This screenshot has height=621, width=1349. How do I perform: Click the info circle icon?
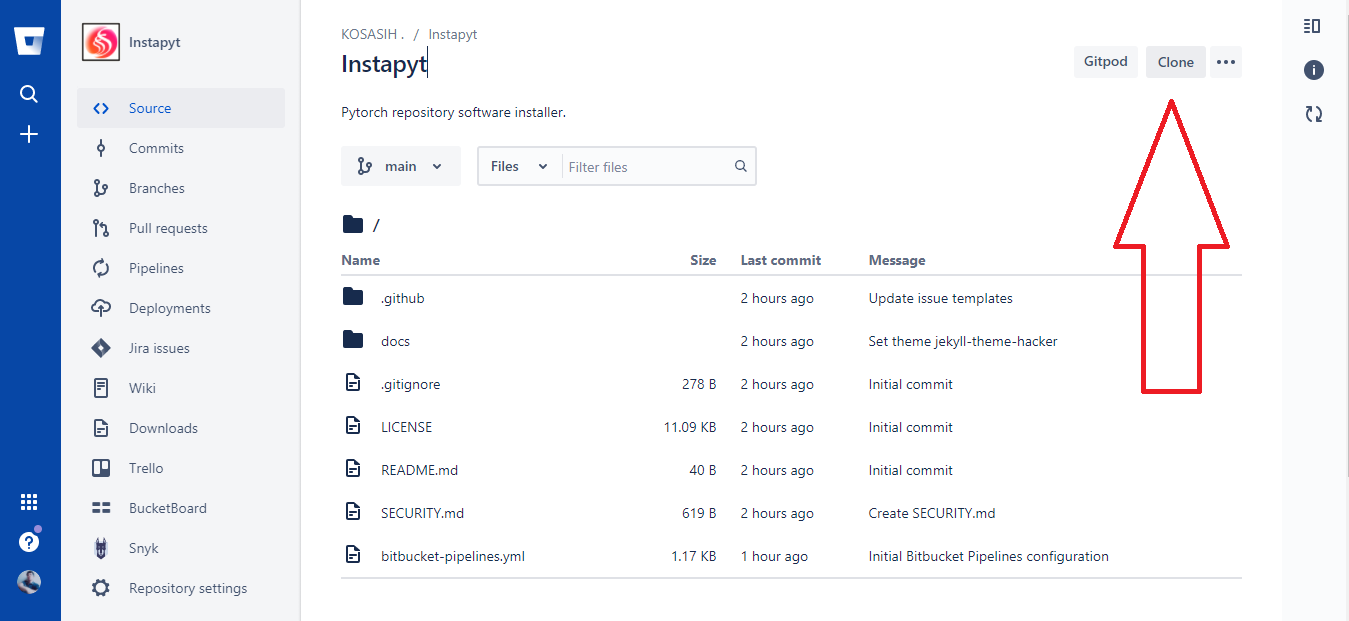tap(1314, 70)
